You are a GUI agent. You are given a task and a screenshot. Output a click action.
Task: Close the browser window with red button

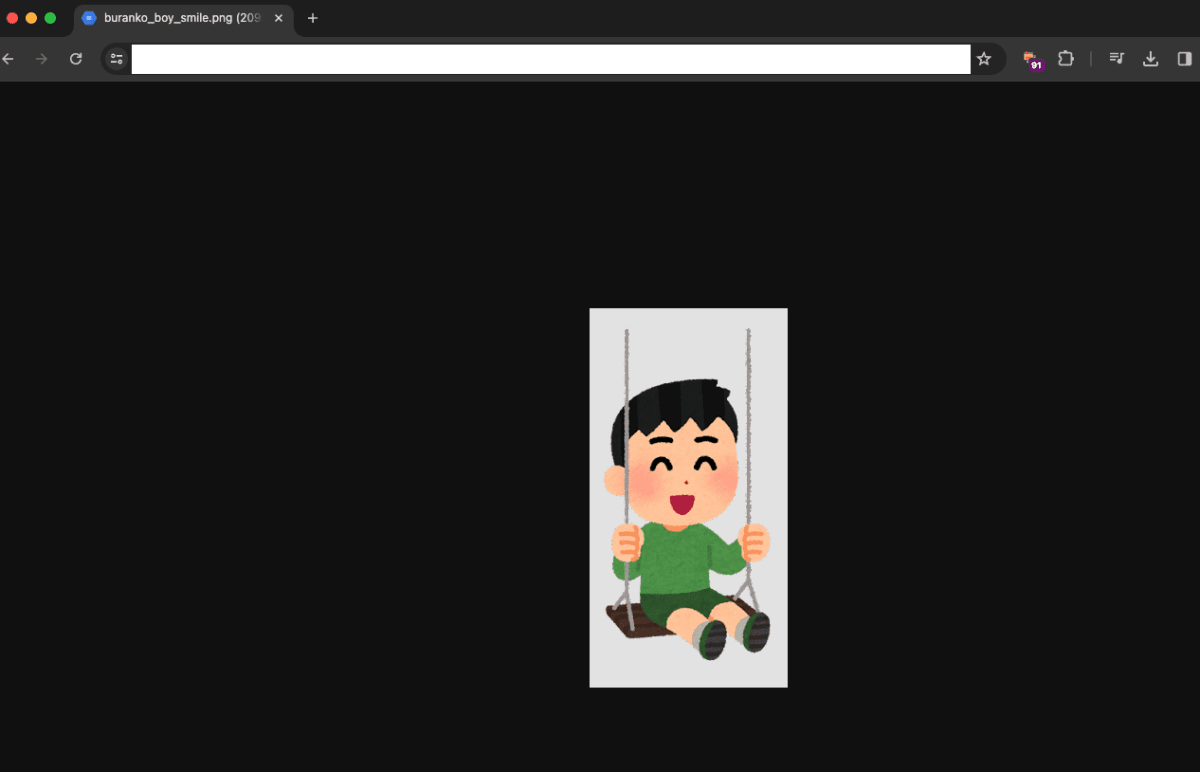tap(13, 18)
